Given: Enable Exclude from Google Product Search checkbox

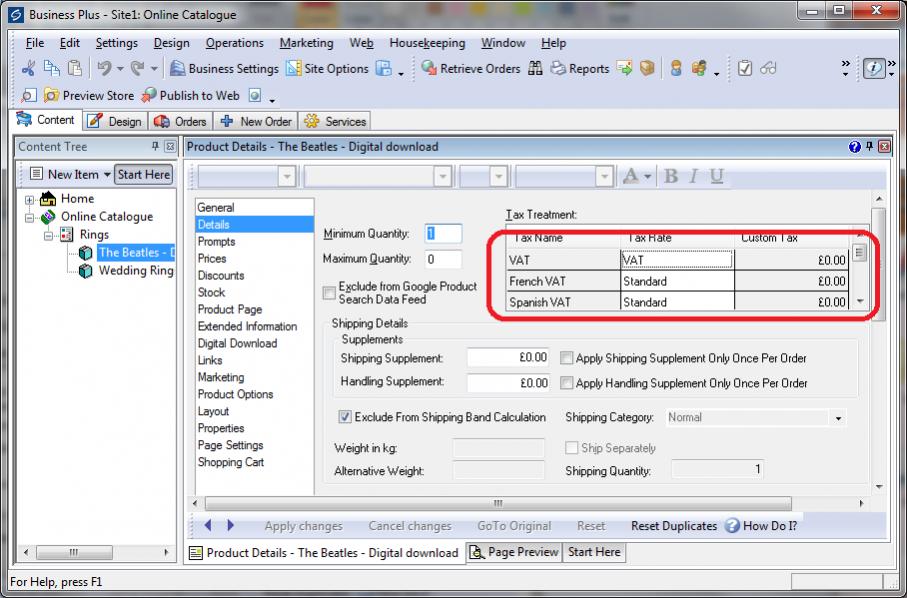Looking at the screenshot, I should [x=329, y=293].
